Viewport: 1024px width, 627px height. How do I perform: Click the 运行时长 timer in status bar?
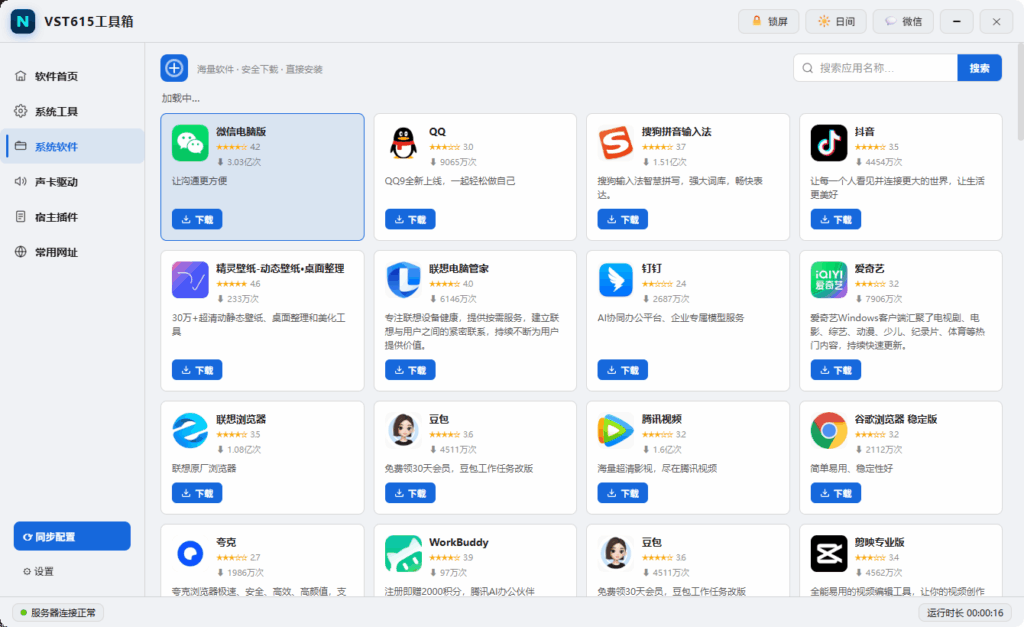[x=965, y=613]
